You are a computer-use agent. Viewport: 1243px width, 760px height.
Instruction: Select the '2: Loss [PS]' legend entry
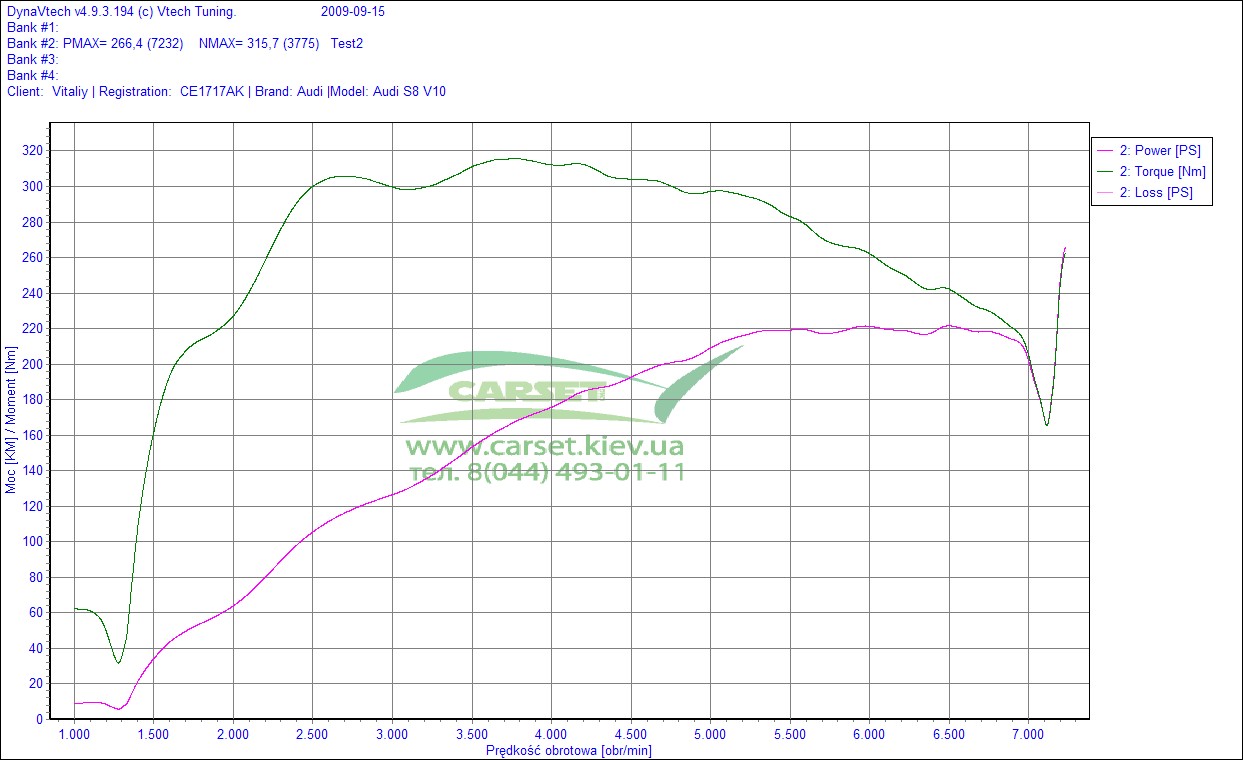coord(1155,193)
